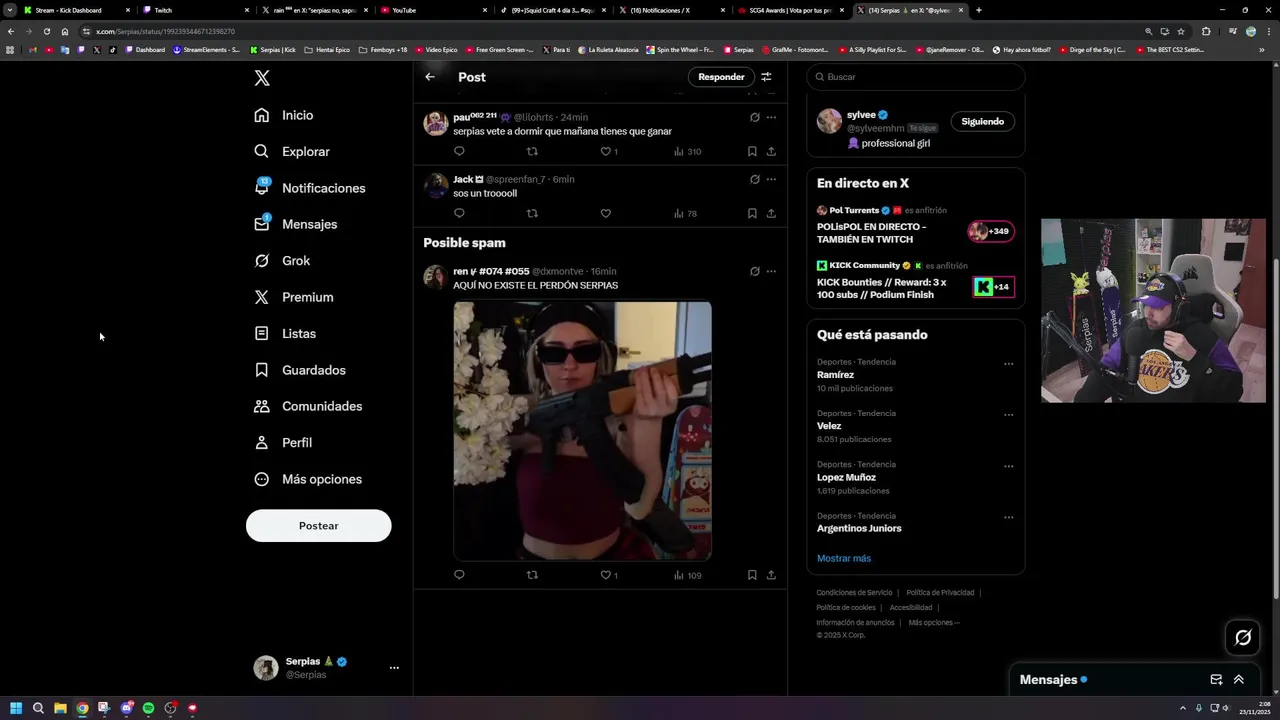The height and width of the screenshot is (720, 1280).
Task: Open the Grok floating button
Action: coord(1243,637)
